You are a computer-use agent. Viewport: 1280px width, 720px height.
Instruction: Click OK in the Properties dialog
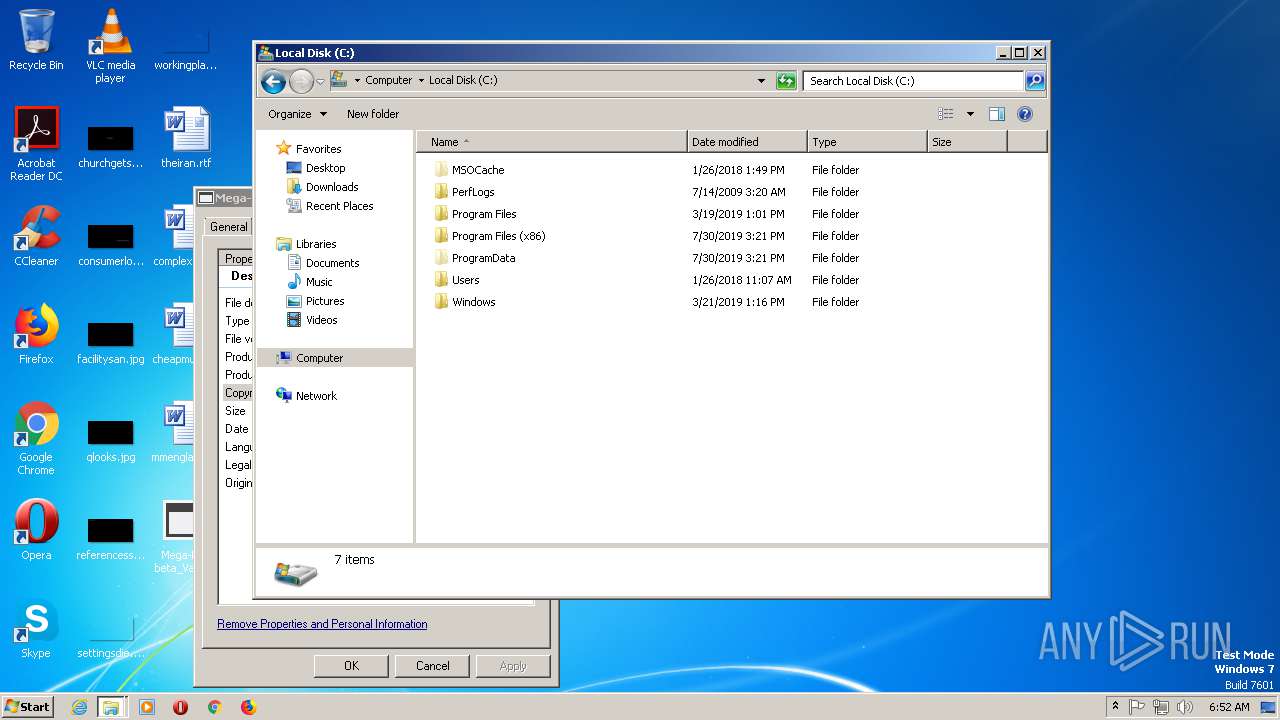tap(351, 666)
